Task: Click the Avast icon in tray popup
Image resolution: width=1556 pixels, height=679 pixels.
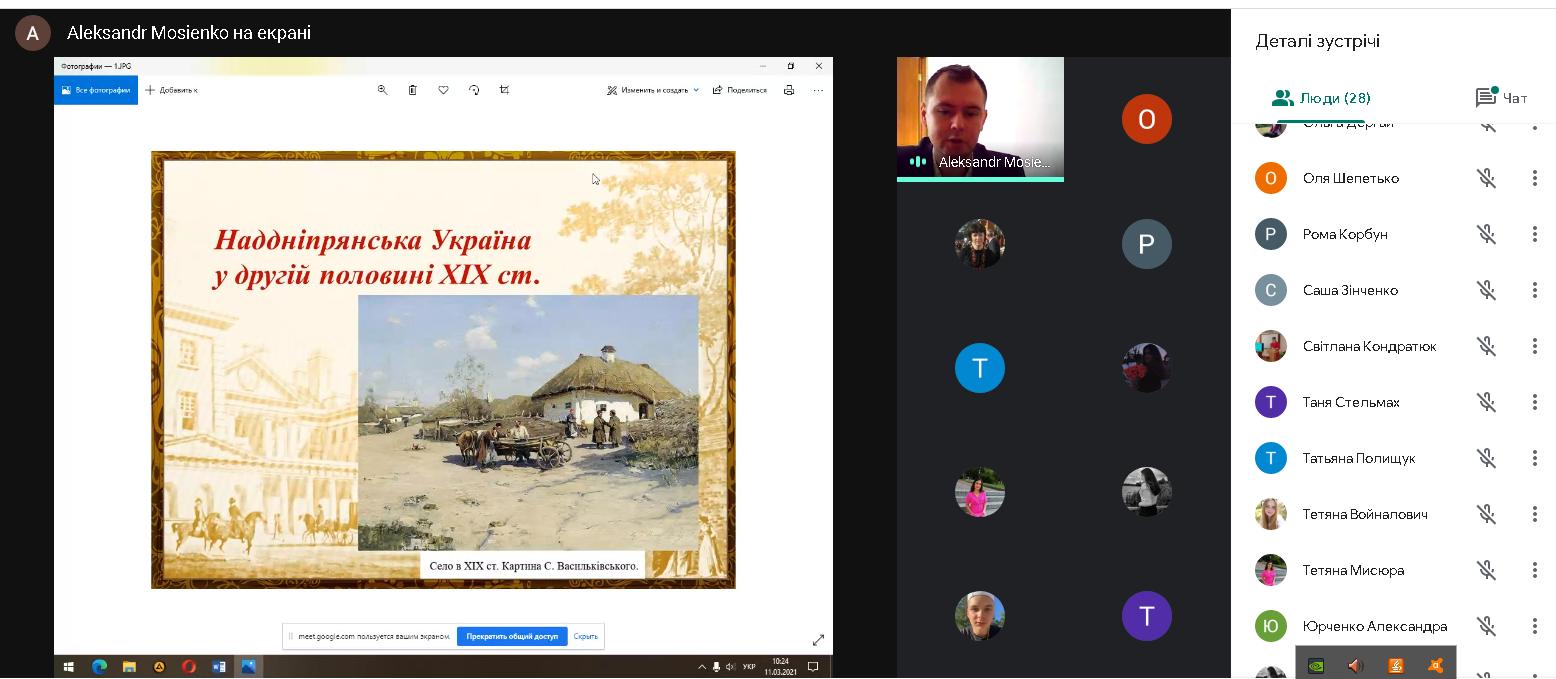Action: point(1436,665)
